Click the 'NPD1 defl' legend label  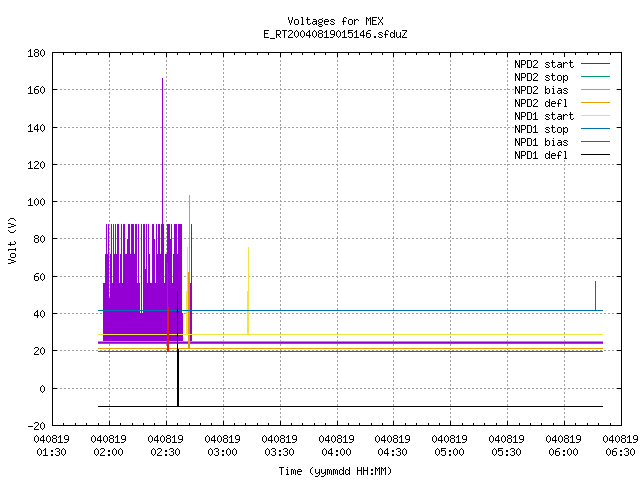pyautogui.click(x=541, y=156)
